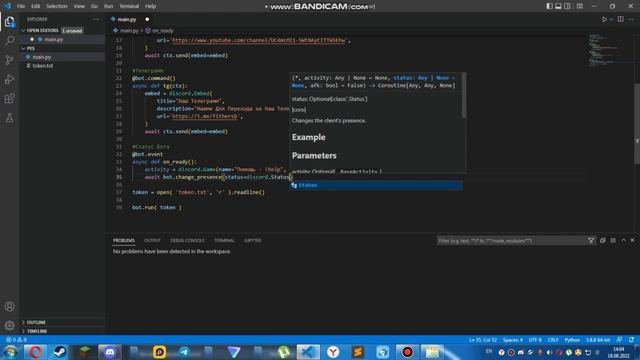
Task: Open dropdown arrow next to Run button
Action: 611,19
